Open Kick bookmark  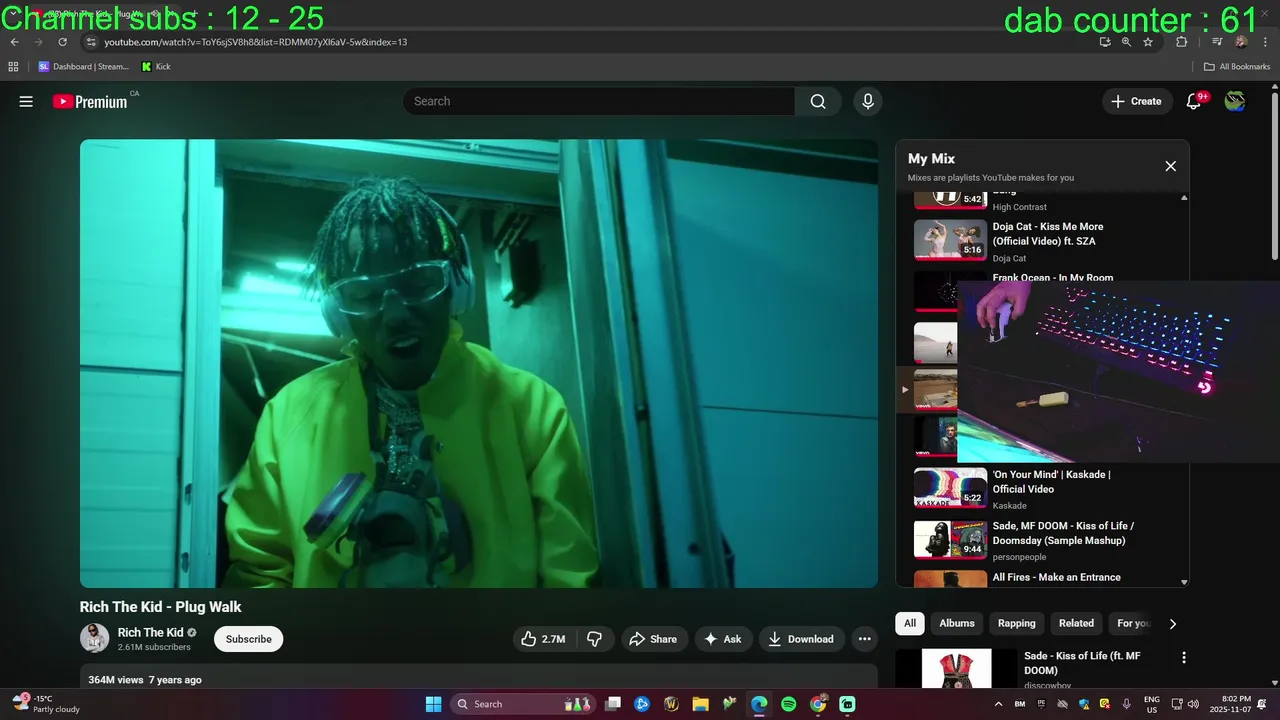156,67
